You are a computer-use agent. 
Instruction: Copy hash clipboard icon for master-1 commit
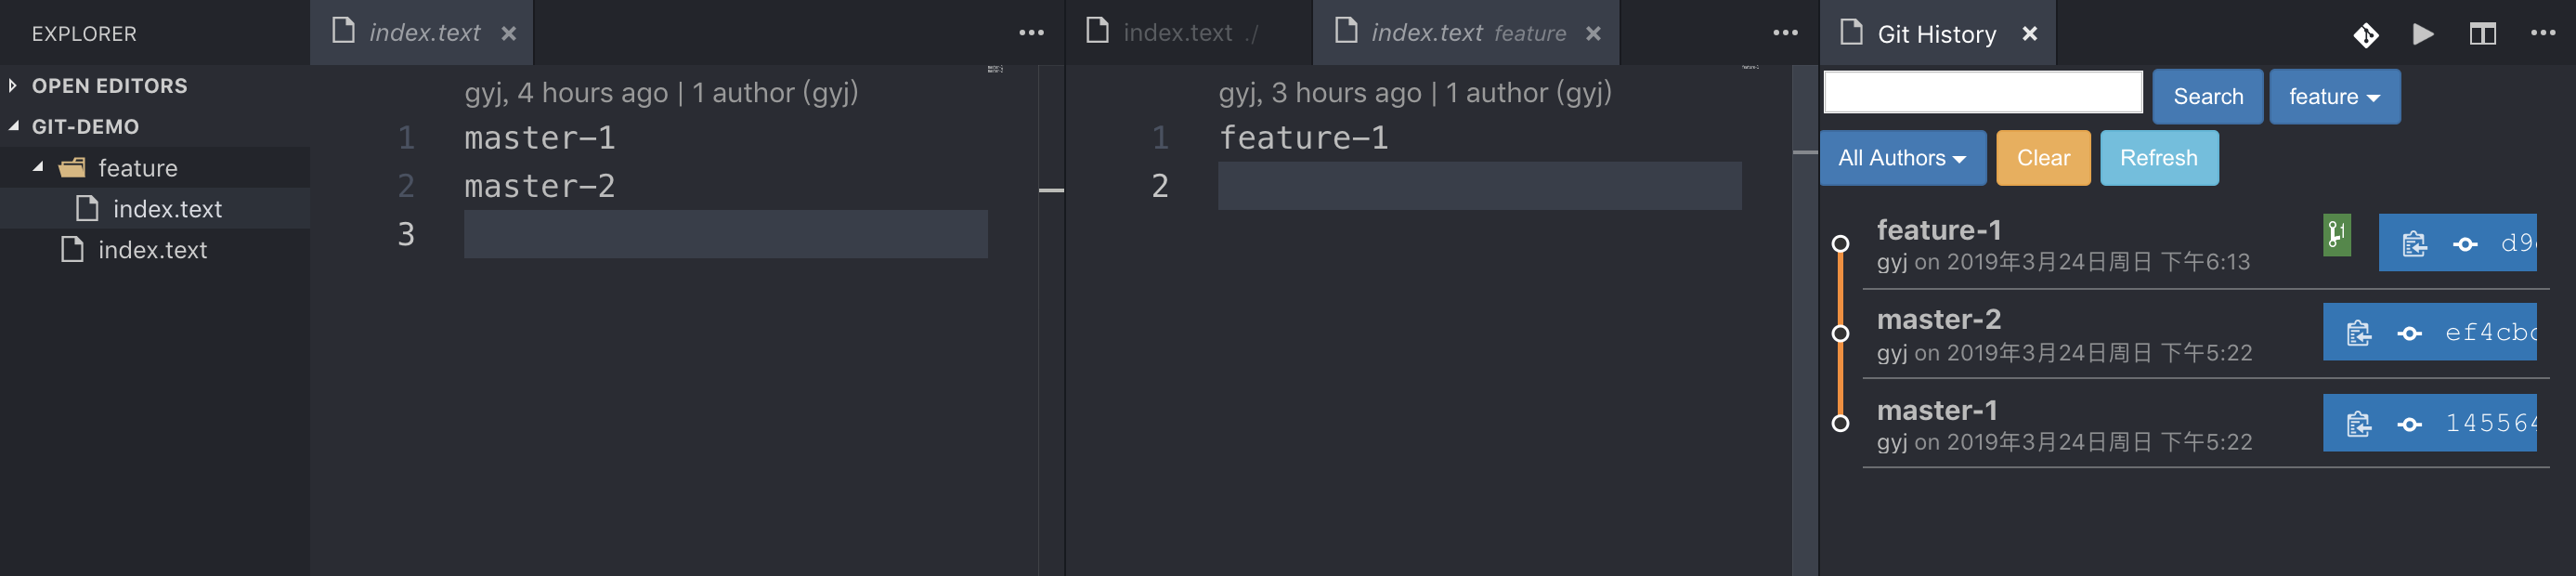coord(2359,424)
